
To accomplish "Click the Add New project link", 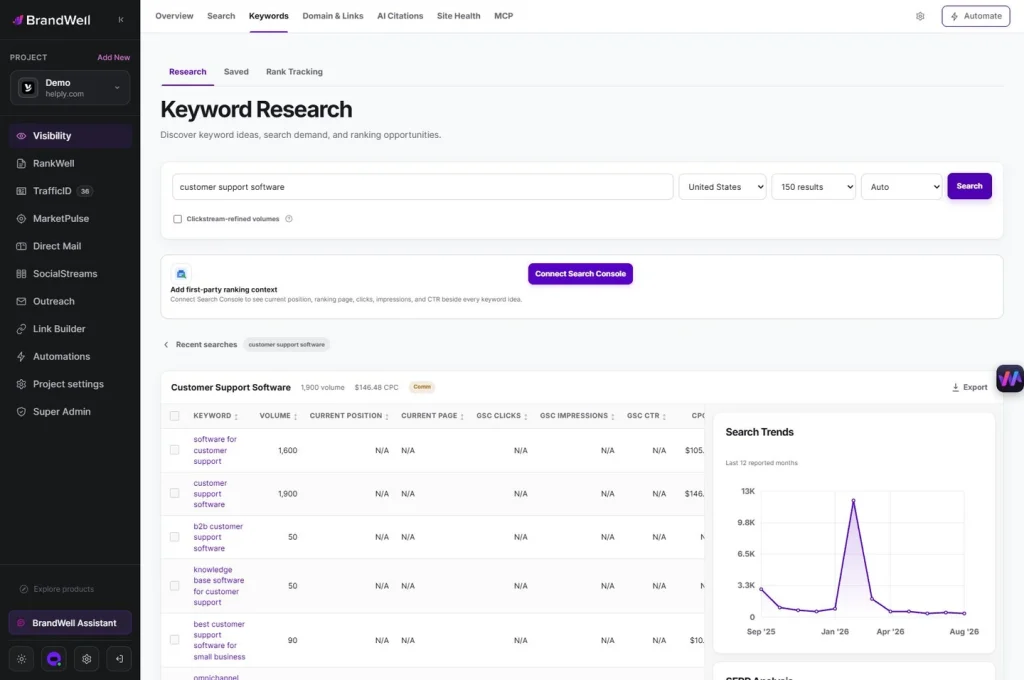I will tap(114, 57).
